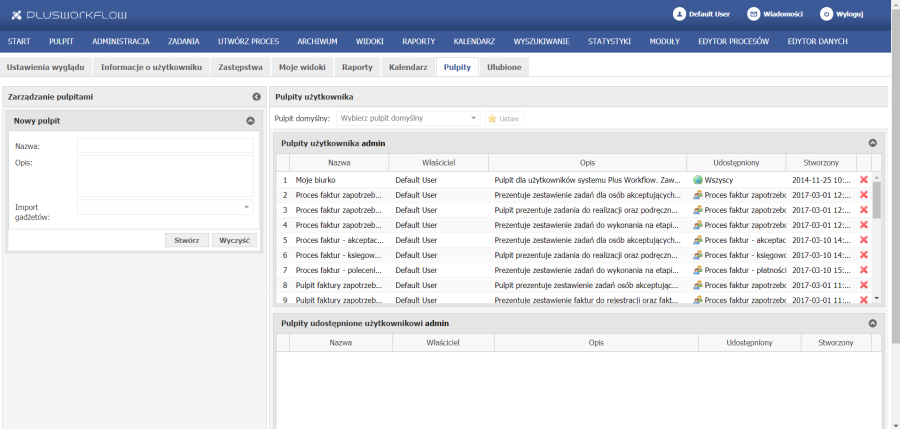Screen dimensions: 900x429
Task: Click the Nazwa input field
Action: coord(165,146)
